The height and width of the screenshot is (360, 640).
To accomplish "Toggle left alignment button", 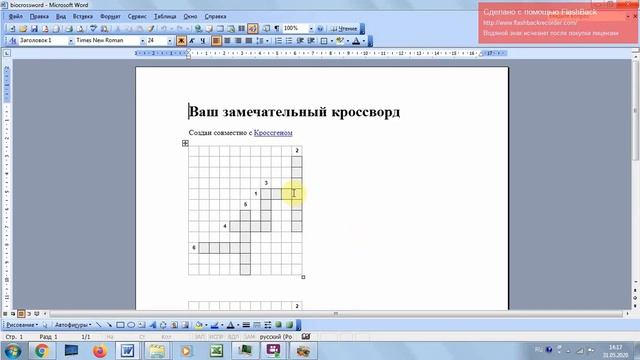I will tap(216, 40).
